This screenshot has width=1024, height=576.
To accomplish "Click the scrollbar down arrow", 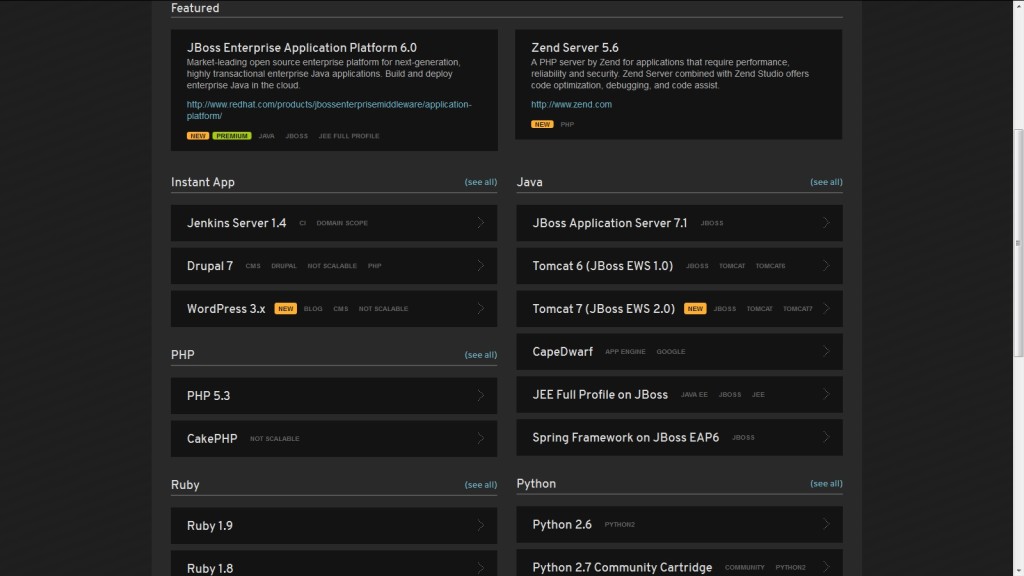I will (x=1018, y=571).
